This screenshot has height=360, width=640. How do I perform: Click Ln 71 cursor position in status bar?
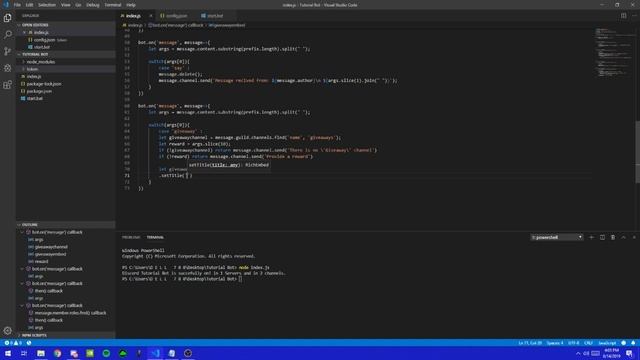[530, 343]
